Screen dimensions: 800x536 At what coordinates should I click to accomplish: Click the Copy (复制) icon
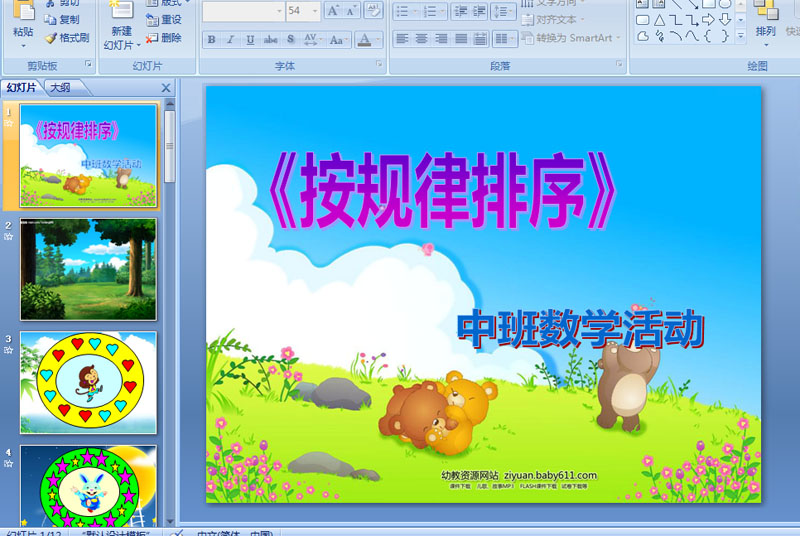tap(50, 20)
